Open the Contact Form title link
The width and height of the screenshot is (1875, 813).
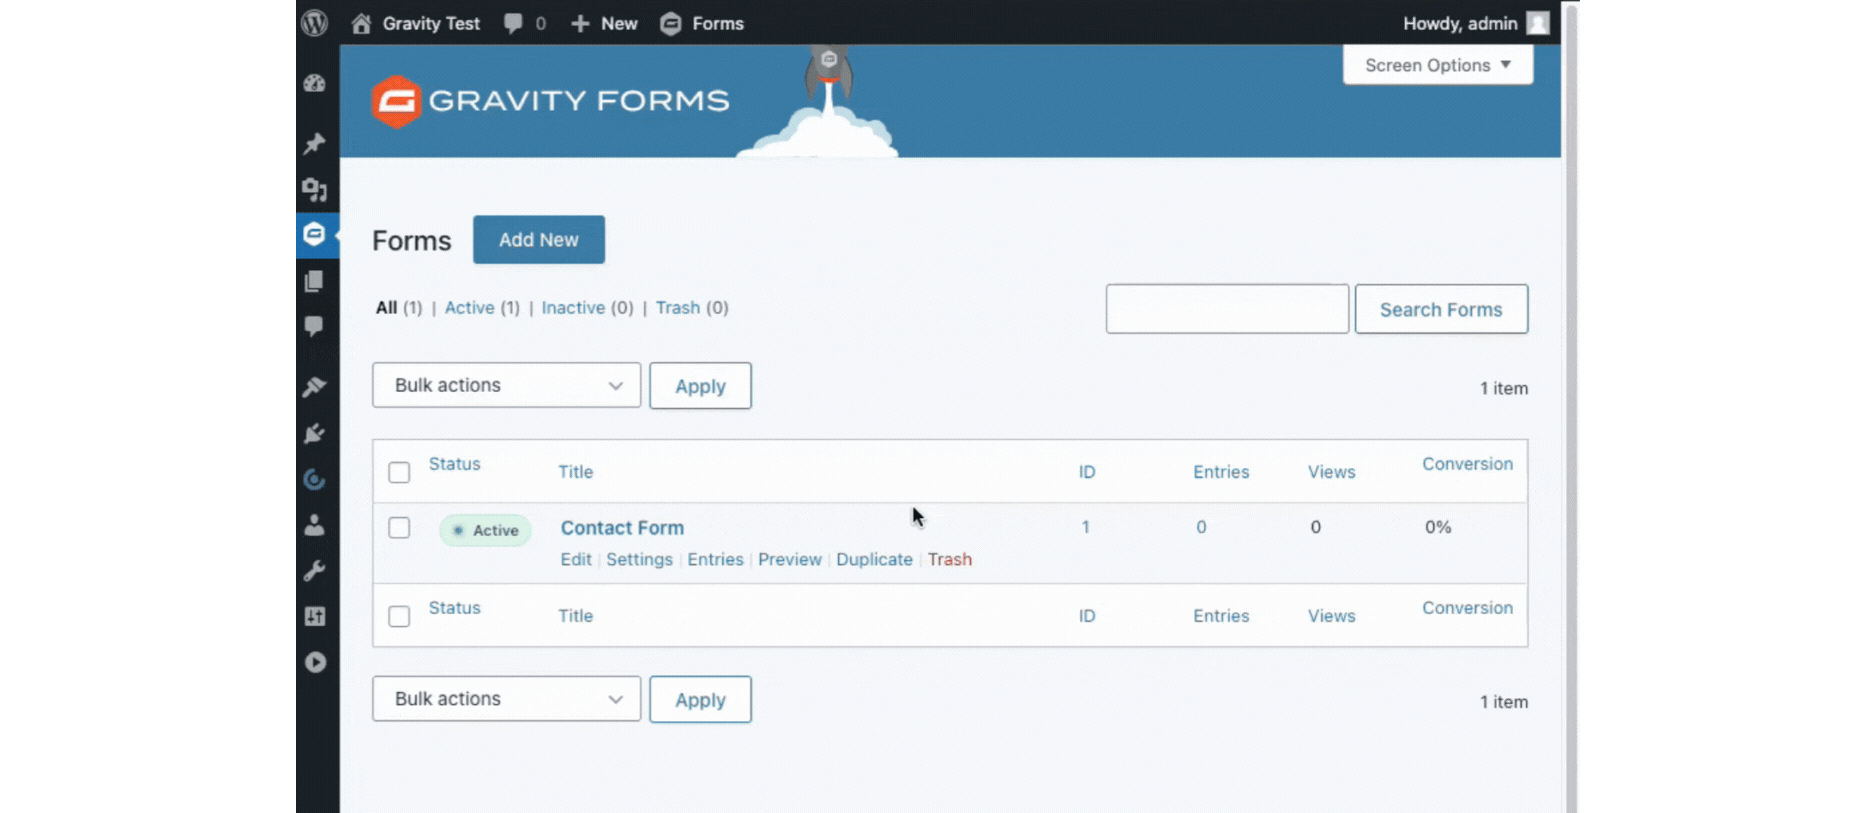click(622, 528)
